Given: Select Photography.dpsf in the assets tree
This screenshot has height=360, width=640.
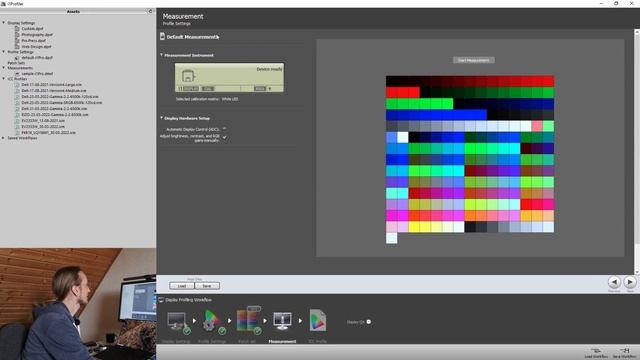Looking at the screenshot, I should coord(37,35).
